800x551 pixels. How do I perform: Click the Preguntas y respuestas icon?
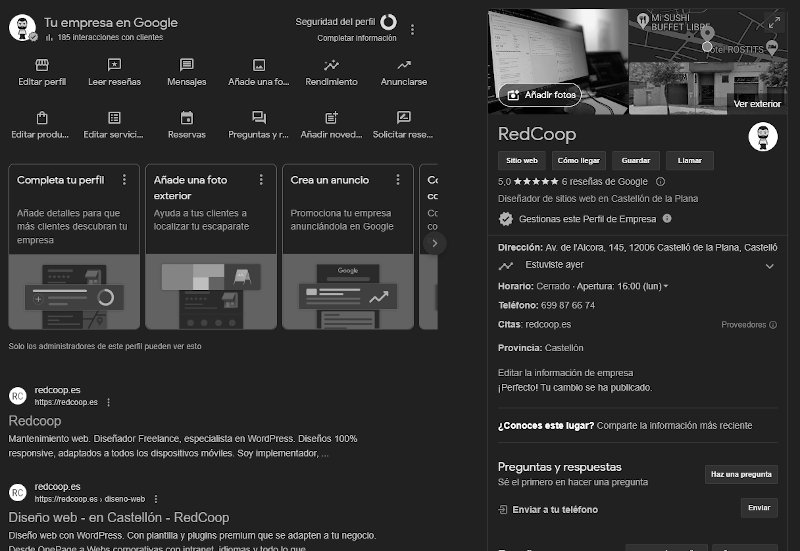(259, 117)
